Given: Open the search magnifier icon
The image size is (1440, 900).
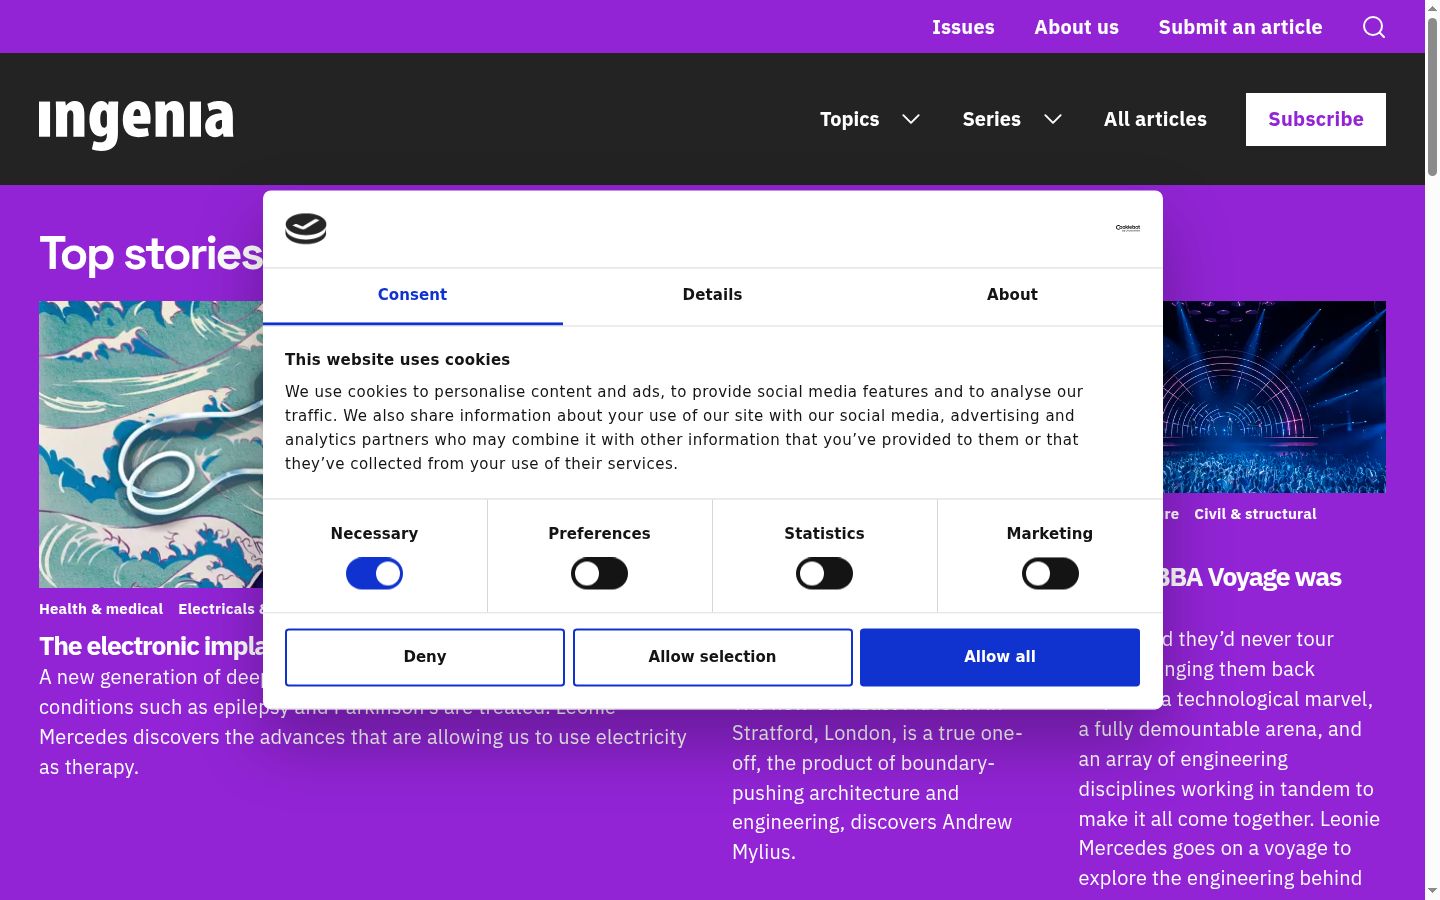Looking at the screenshot, I should coord(1374,27).
